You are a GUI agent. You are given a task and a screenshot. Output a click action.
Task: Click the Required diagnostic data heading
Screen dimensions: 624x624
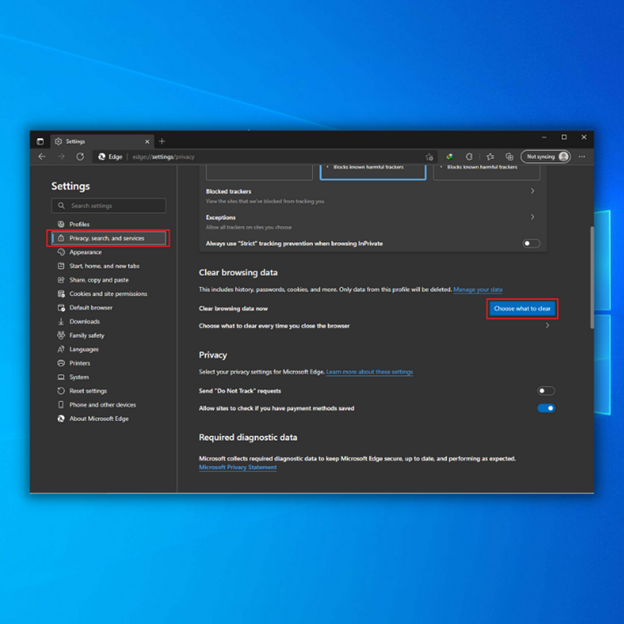[248, 437]
